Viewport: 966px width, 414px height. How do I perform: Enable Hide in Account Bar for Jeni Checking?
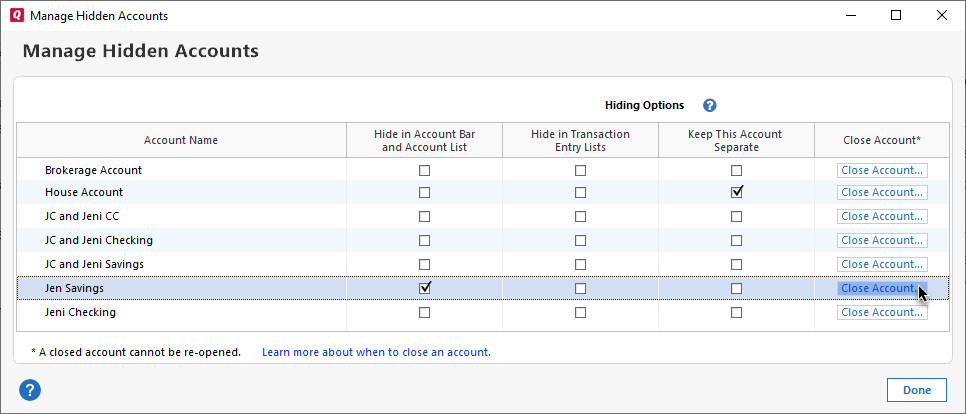coord(425,312)
